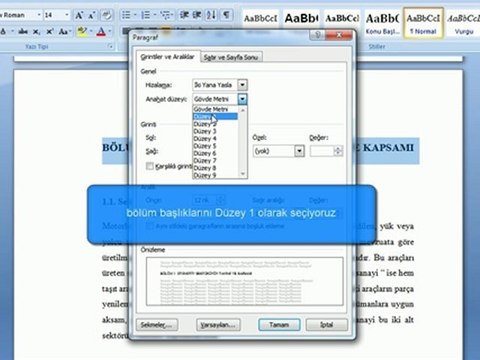Click the Clear Formatting eraser icon
Screen dimensions: 480x360
click(107, 15)
